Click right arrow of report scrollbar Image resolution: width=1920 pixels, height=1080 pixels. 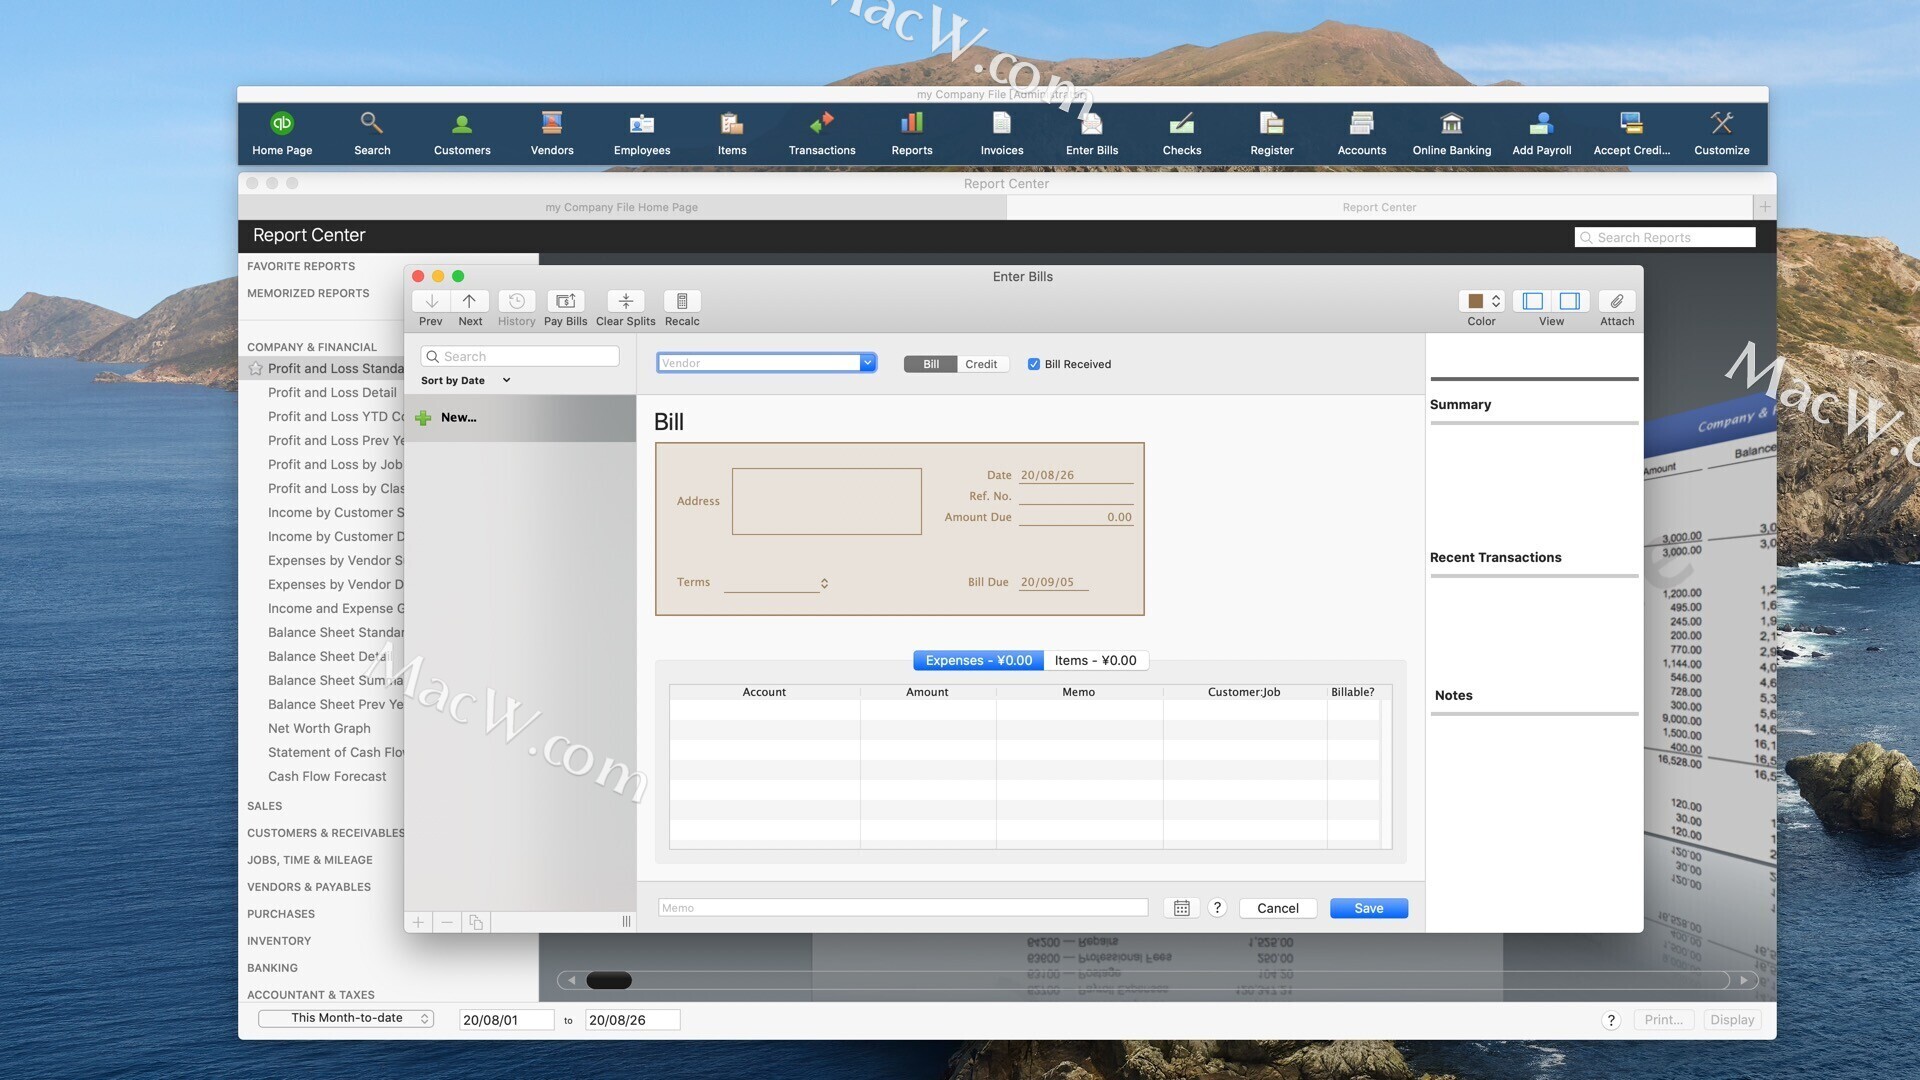tap(1744, 981)
